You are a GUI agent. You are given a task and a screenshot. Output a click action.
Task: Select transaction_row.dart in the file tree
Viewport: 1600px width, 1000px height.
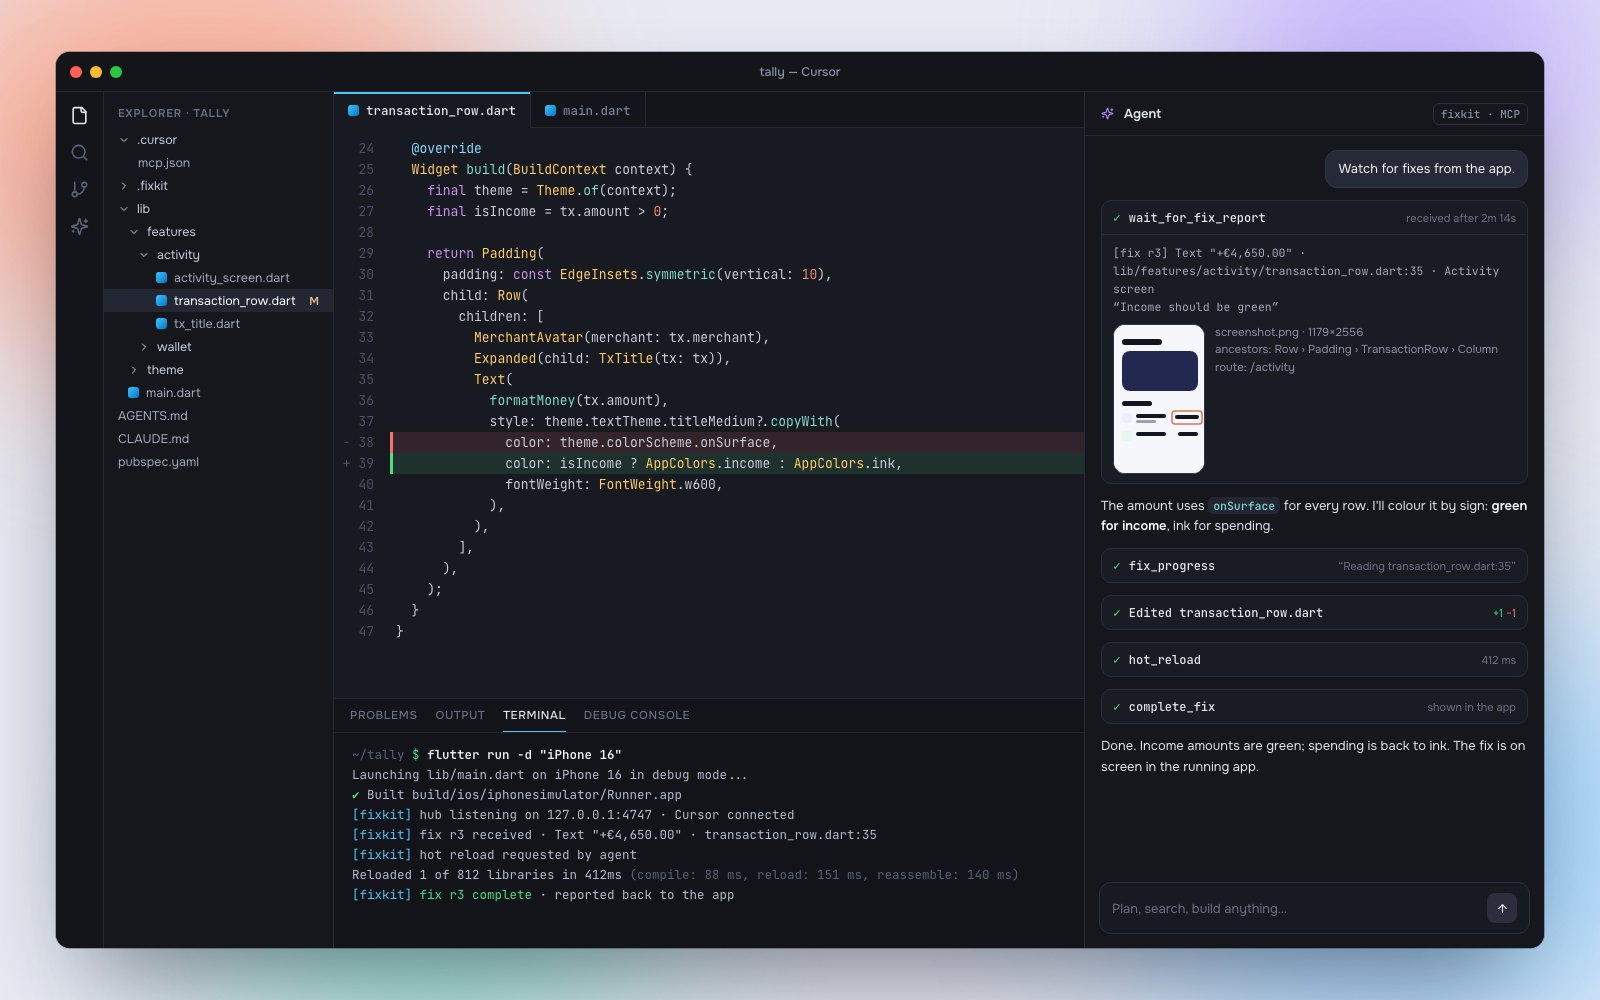(x=218, y=301)
